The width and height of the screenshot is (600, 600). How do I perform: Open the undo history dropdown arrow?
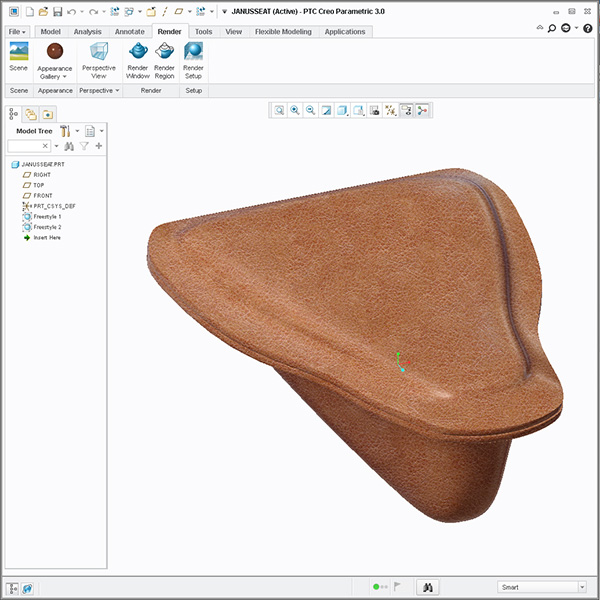click(x=82, y=12)
